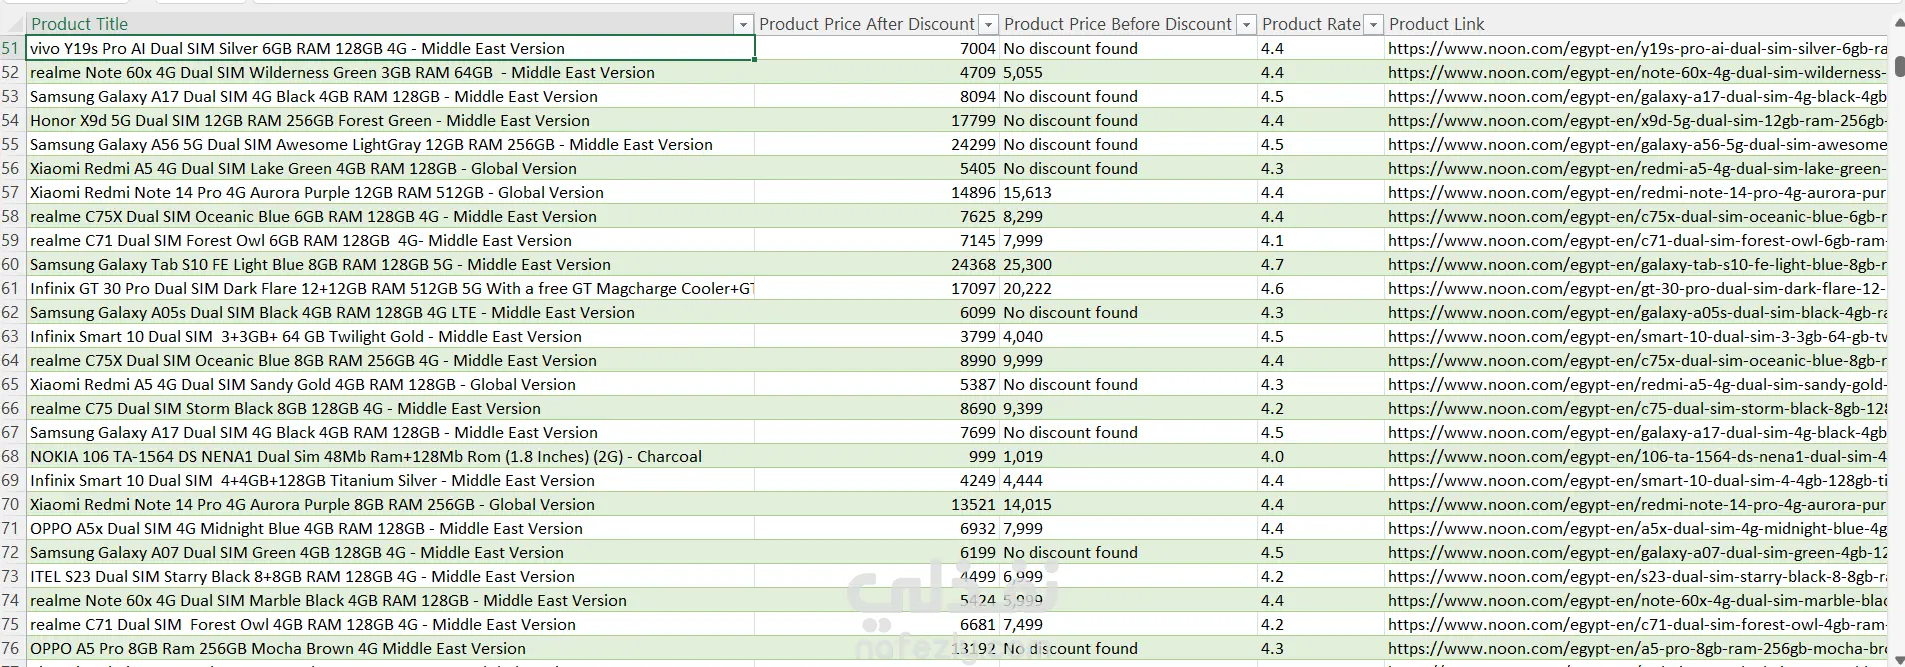This screenshot has height=667, width=1905.
Task: Select Honor X9d 5G Forest Green title cell
Action: 390,120
